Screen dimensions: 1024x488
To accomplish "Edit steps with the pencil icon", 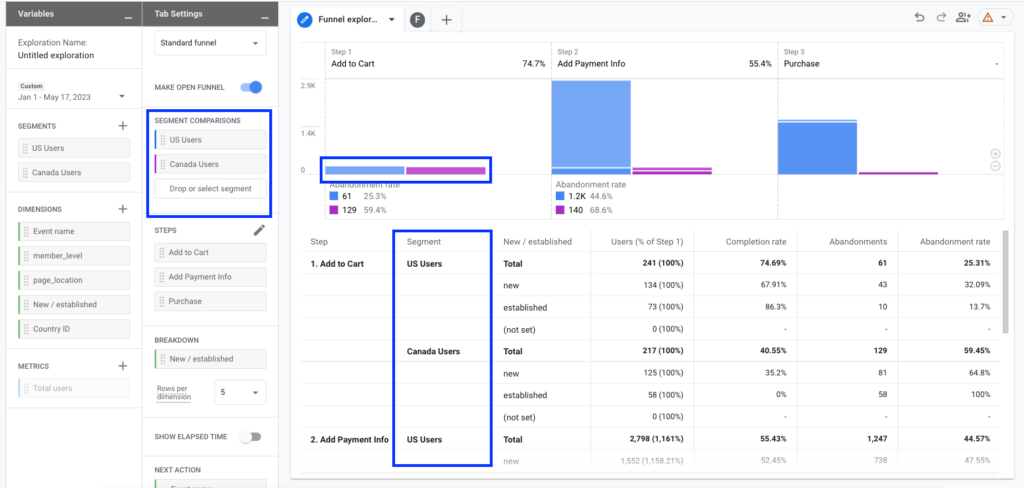I will coord(259,230).
